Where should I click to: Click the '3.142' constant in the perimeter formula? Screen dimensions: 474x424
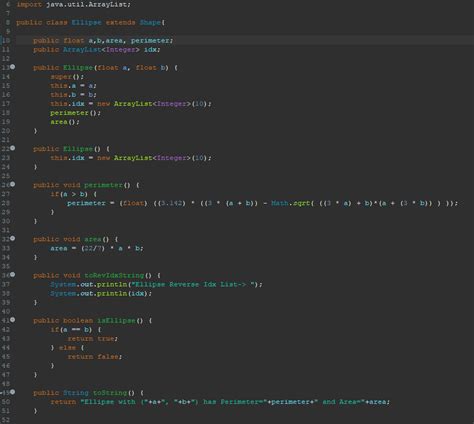coord(171,203)
